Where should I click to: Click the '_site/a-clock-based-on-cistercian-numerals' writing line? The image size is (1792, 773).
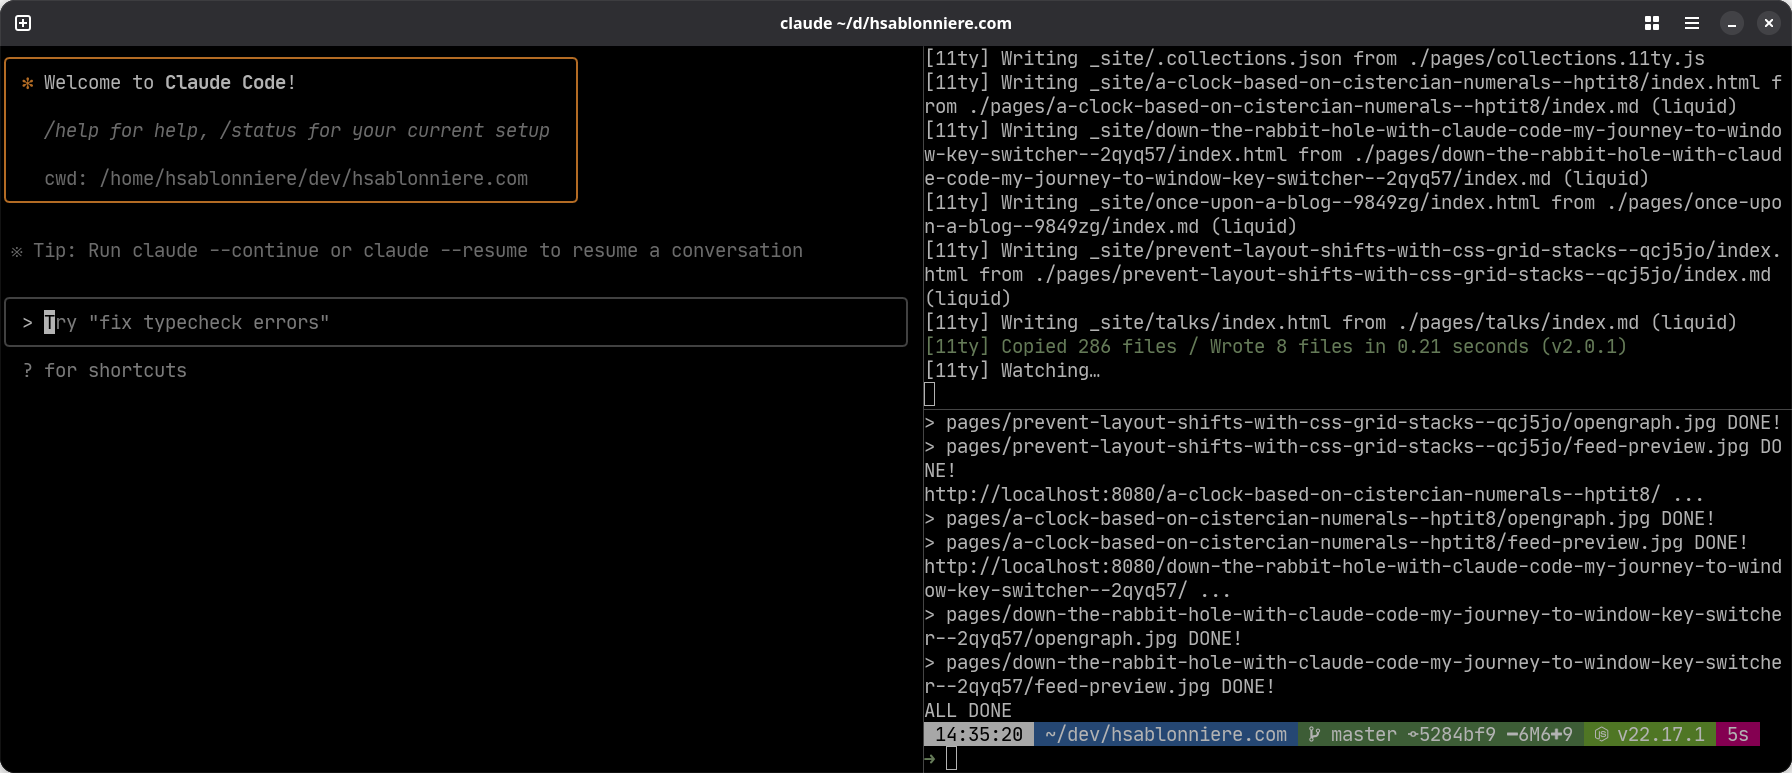pos(1353,94)
